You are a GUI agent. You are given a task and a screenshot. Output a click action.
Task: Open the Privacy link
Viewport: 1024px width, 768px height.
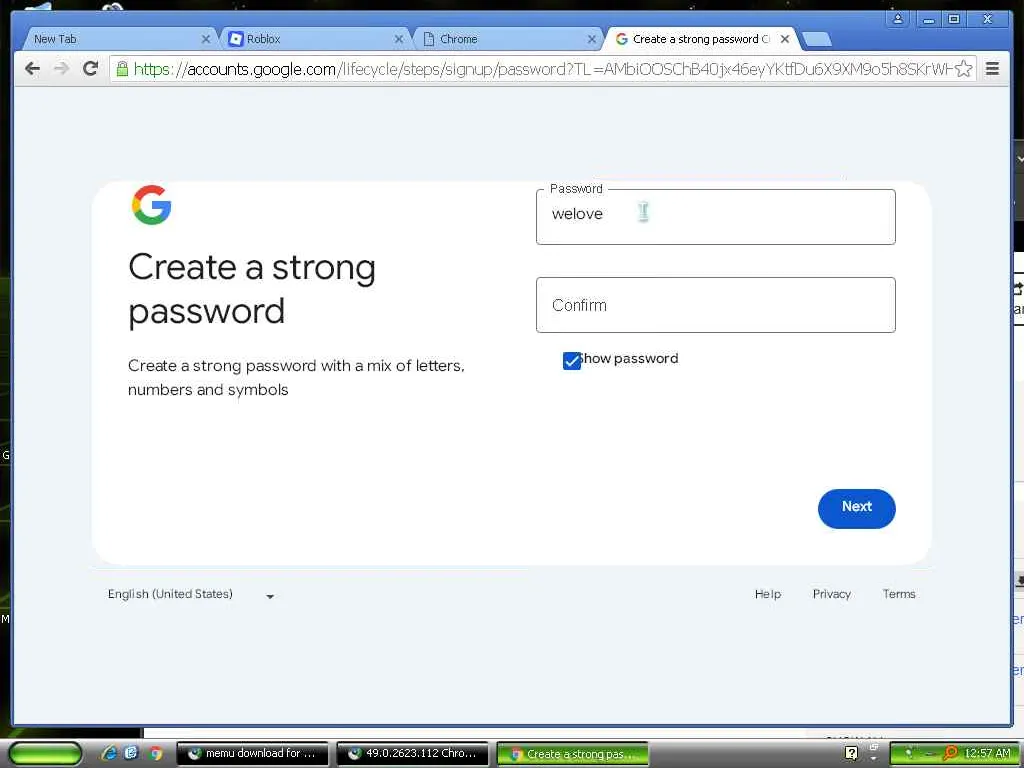[831, 594]
